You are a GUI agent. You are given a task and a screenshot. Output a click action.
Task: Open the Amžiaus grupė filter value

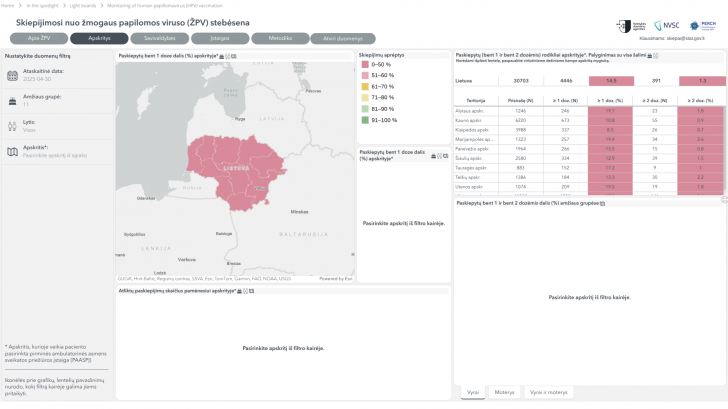(x=30, y=103)
